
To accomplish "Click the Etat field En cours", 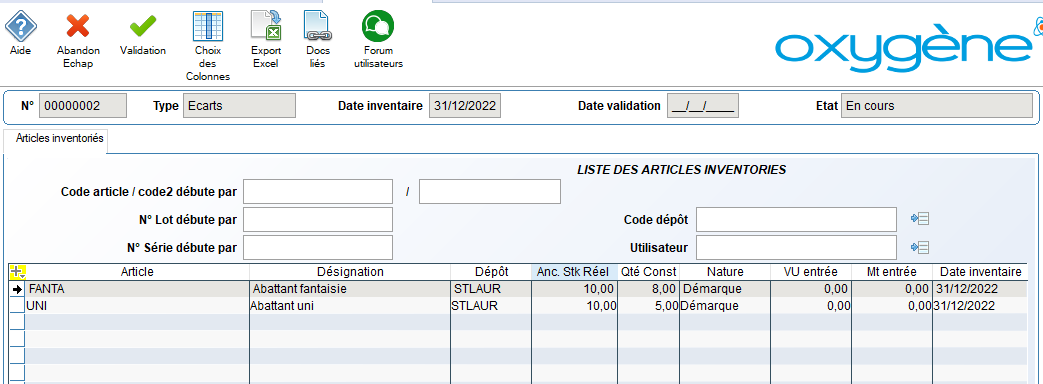I will pos(937,106).
